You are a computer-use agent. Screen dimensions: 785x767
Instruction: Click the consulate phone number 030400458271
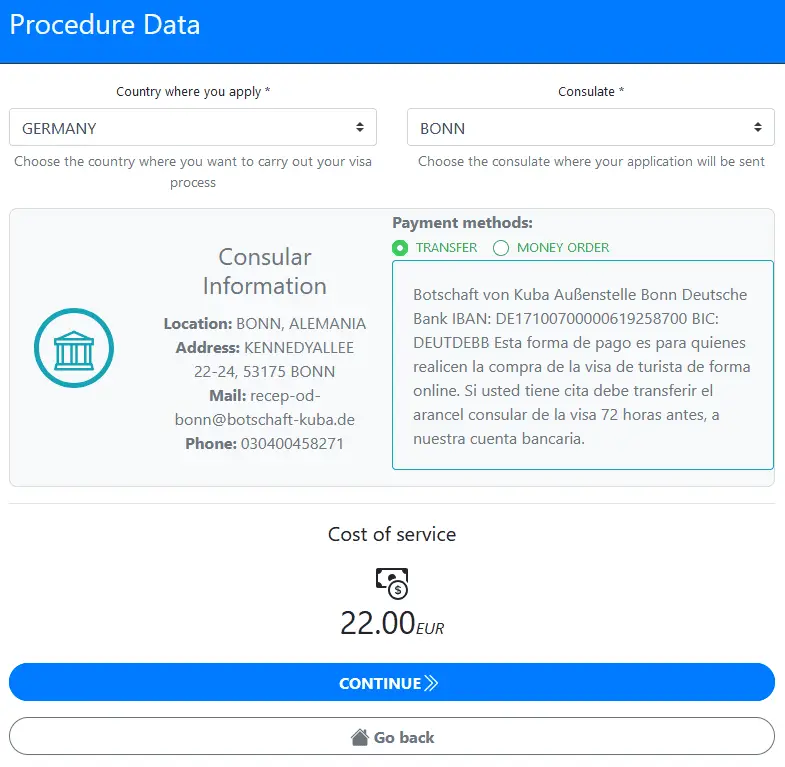point(292,443)
